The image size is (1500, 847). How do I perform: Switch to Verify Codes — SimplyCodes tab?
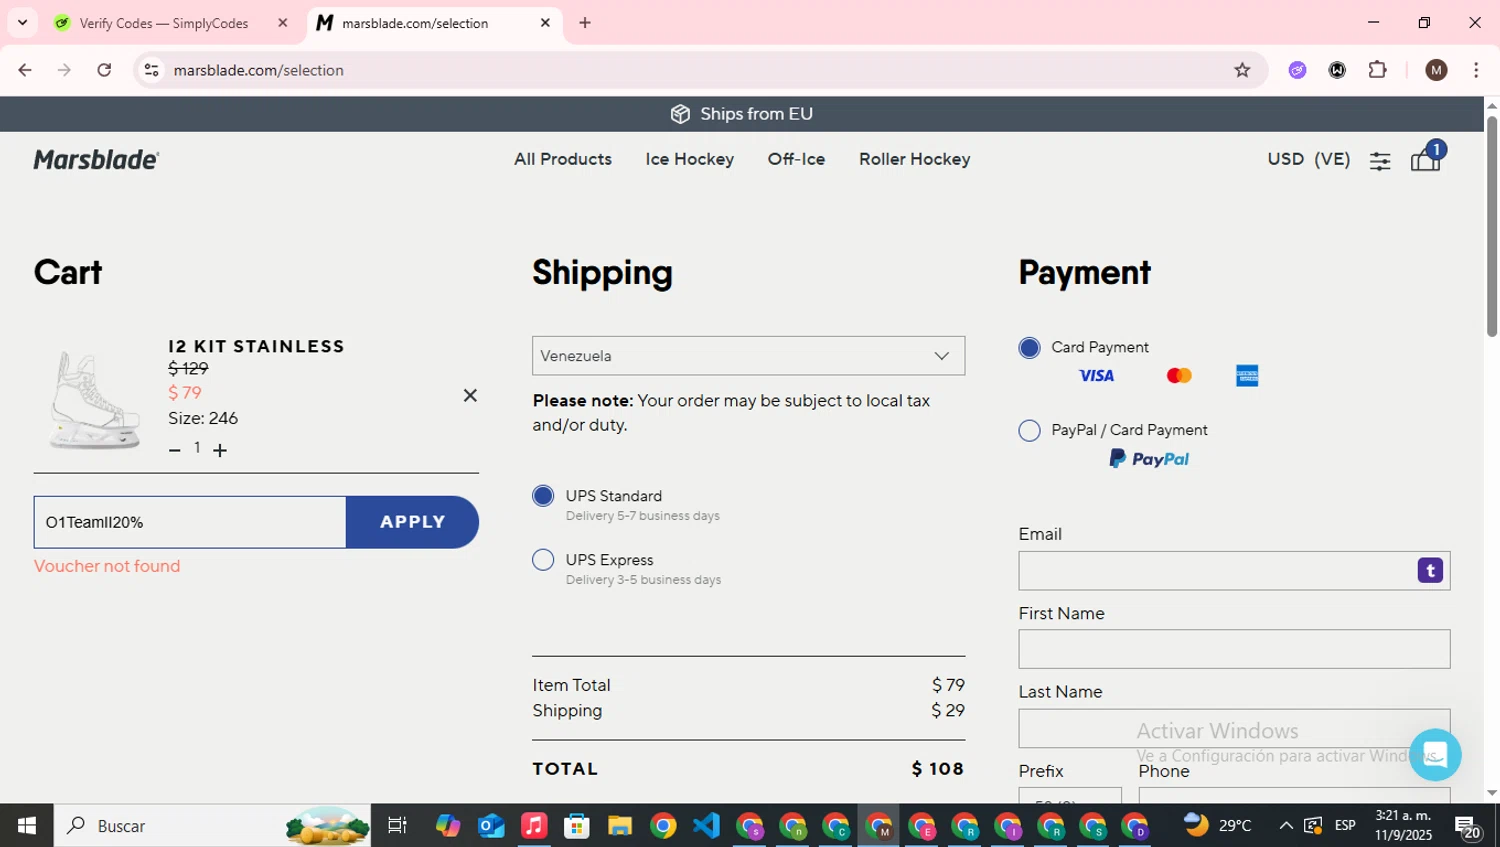(164, 23)
